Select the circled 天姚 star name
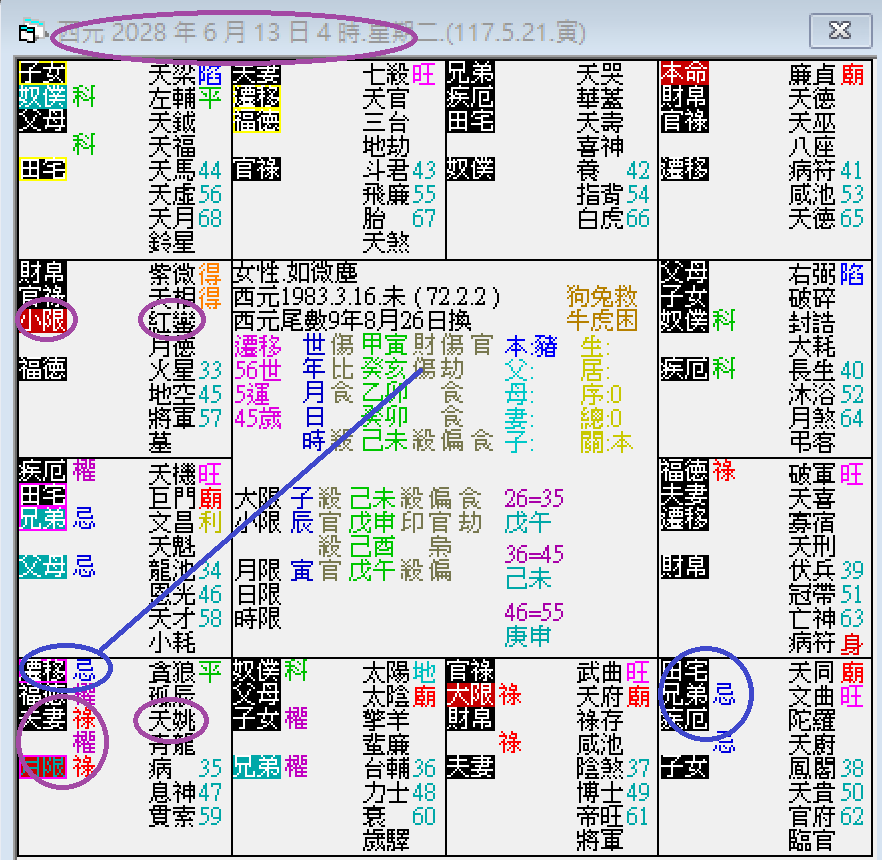882x860 pixels. pos(170,722)
